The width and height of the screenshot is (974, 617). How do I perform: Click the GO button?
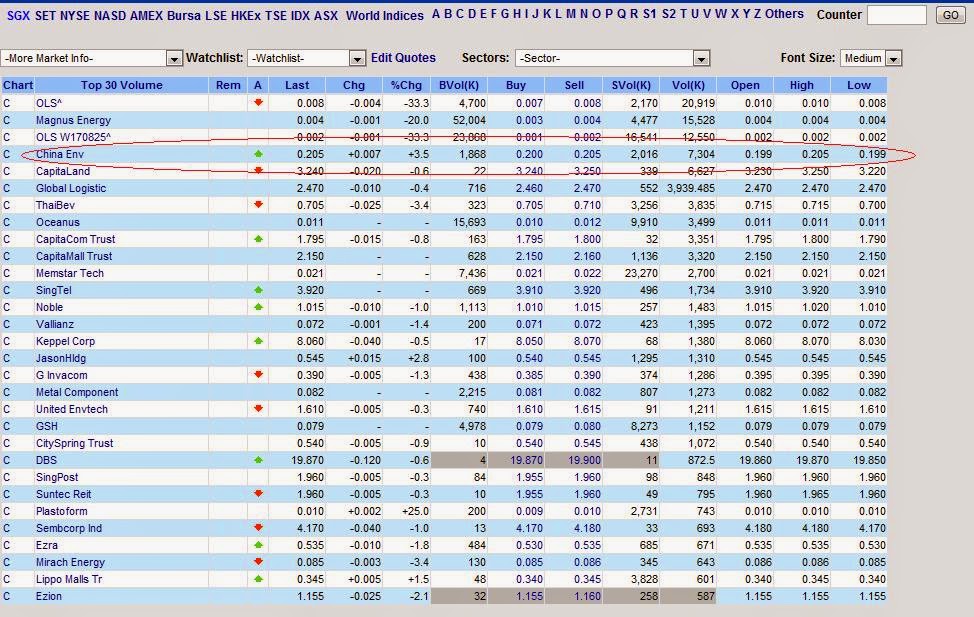click(950, 15)
